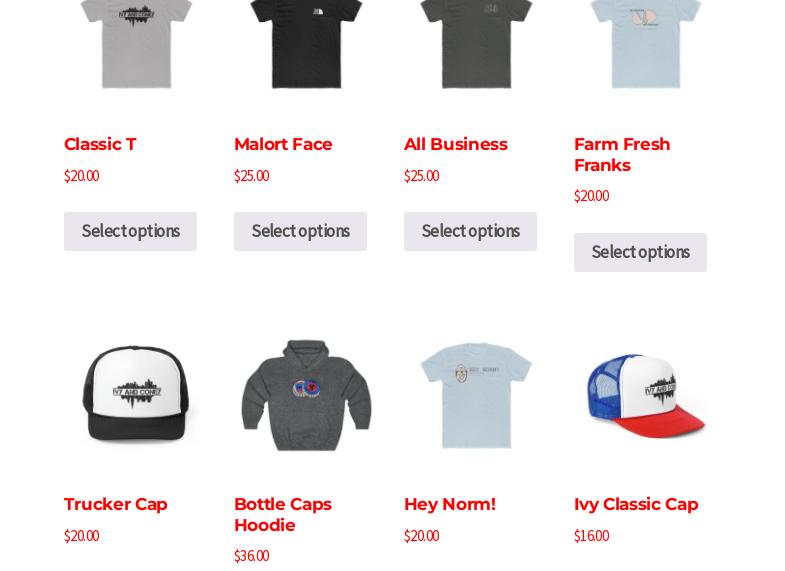This screenshot has width=785, height=571.
Task: View the Hey Norm! light blue shirt image
Action: tap(475, 394)
